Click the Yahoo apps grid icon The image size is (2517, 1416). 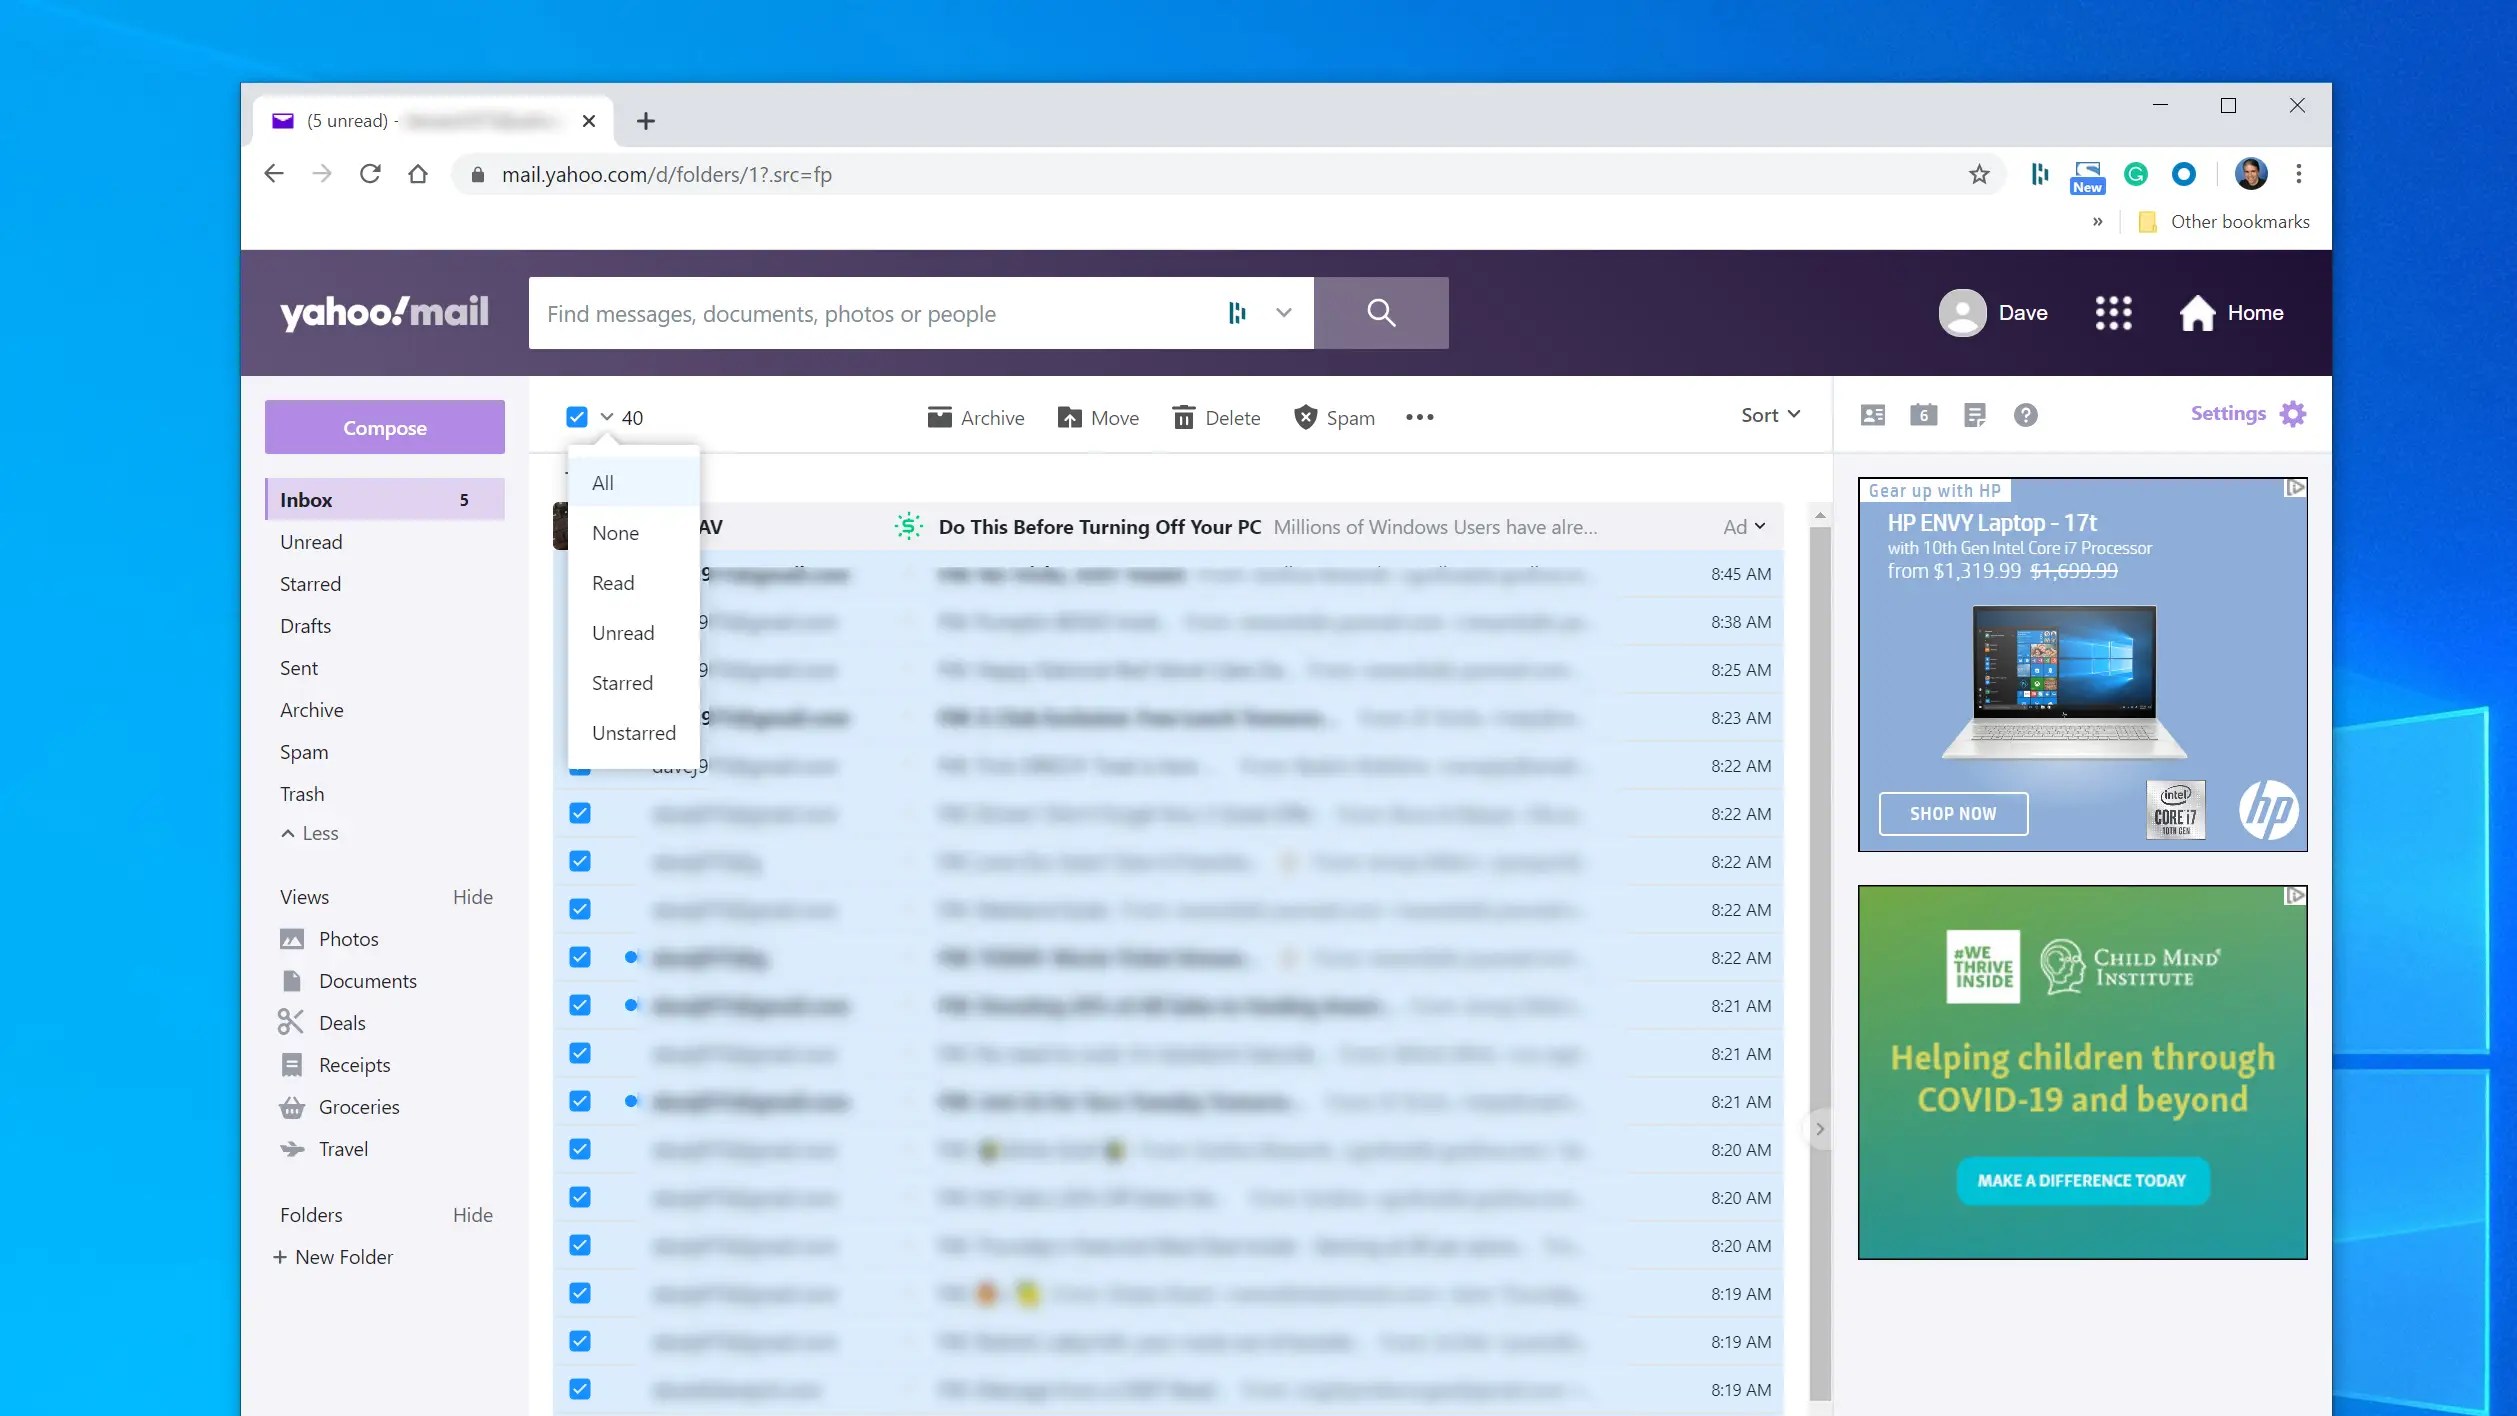tap(2113, 313)
